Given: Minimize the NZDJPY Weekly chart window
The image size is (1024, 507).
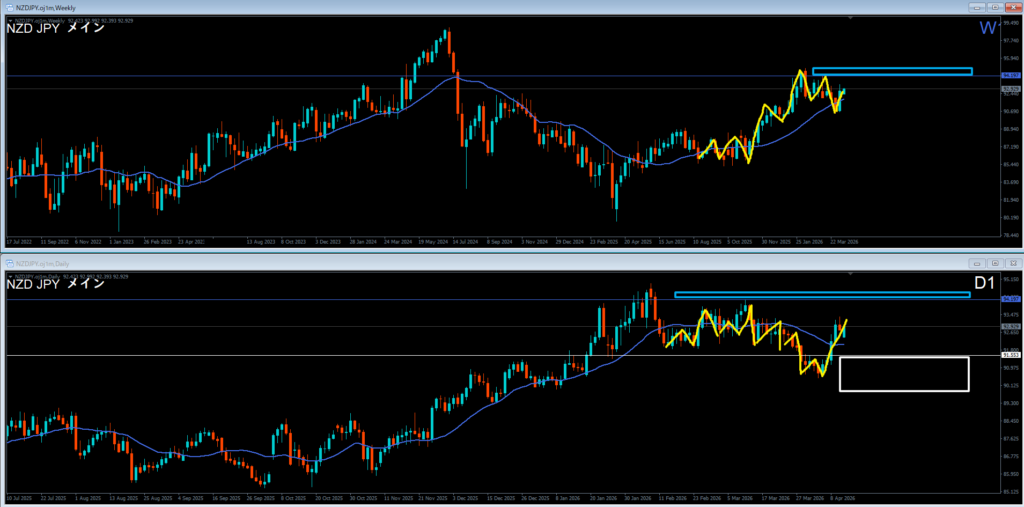Looking at the screenshot, I should coord(979,7).
